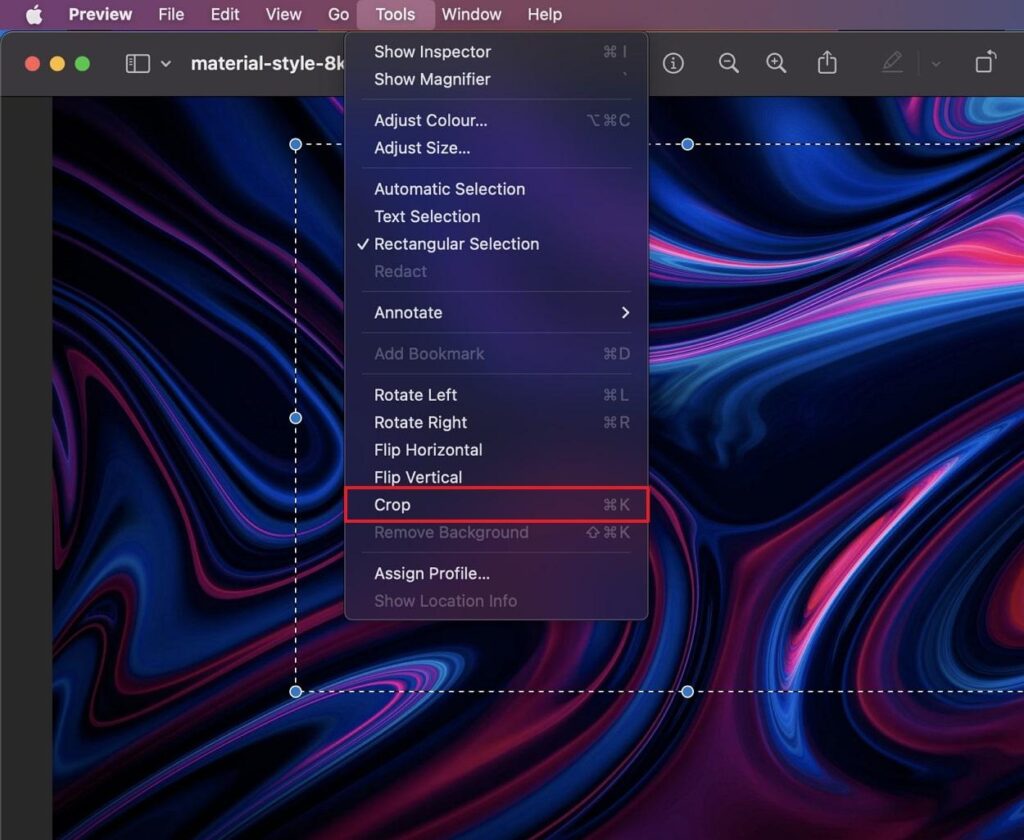
Task: Open the File menu
Action: [171, 14]
